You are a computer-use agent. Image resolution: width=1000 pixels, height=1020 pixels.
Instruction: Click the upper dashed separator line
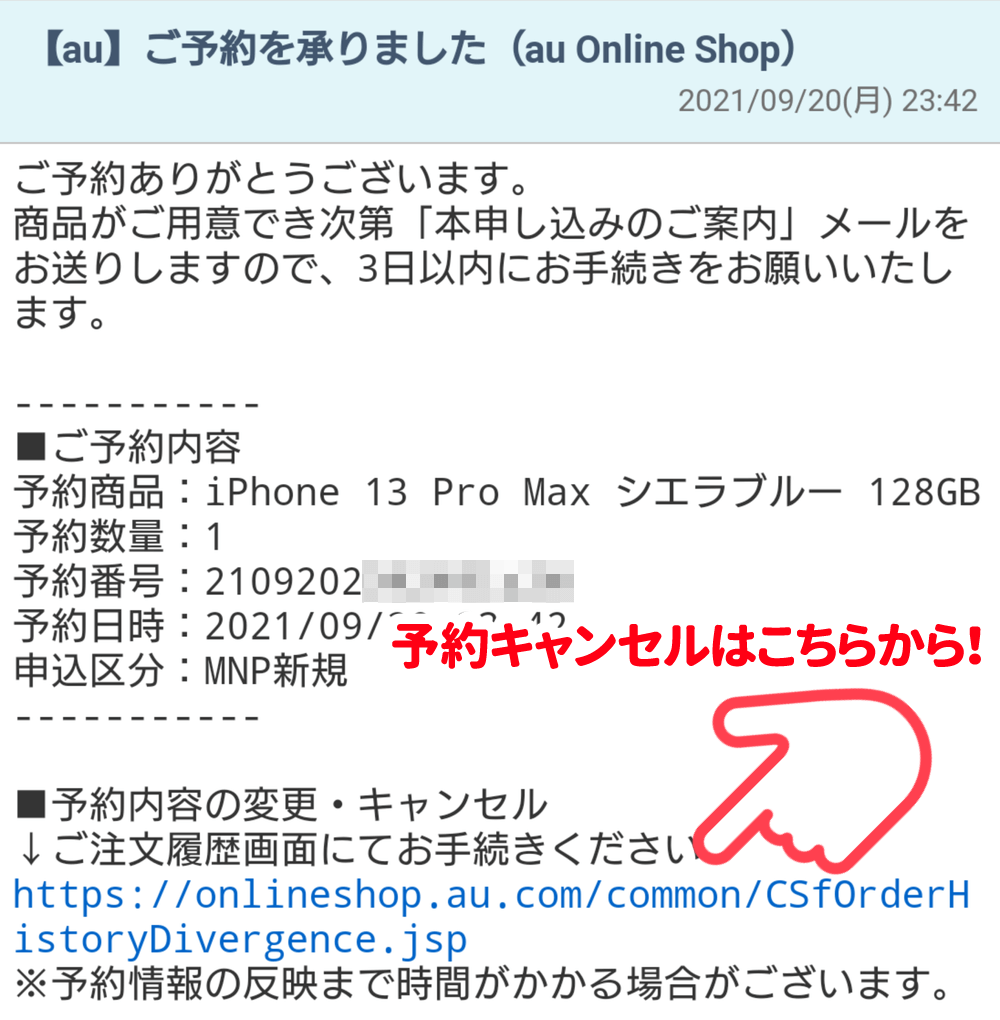pos(138,405)
